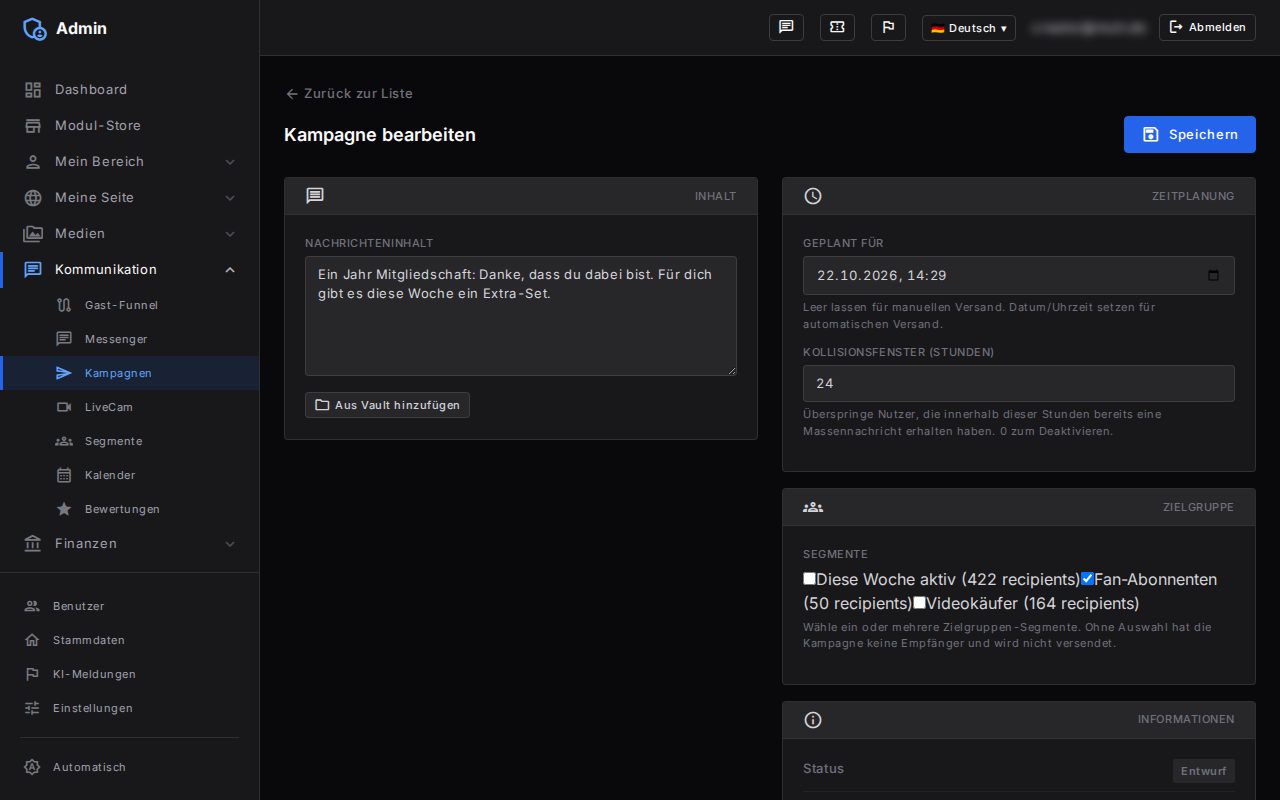Click the Segmente group icon
Screen dimensions: 1280x800
click(x=64, y=441)
